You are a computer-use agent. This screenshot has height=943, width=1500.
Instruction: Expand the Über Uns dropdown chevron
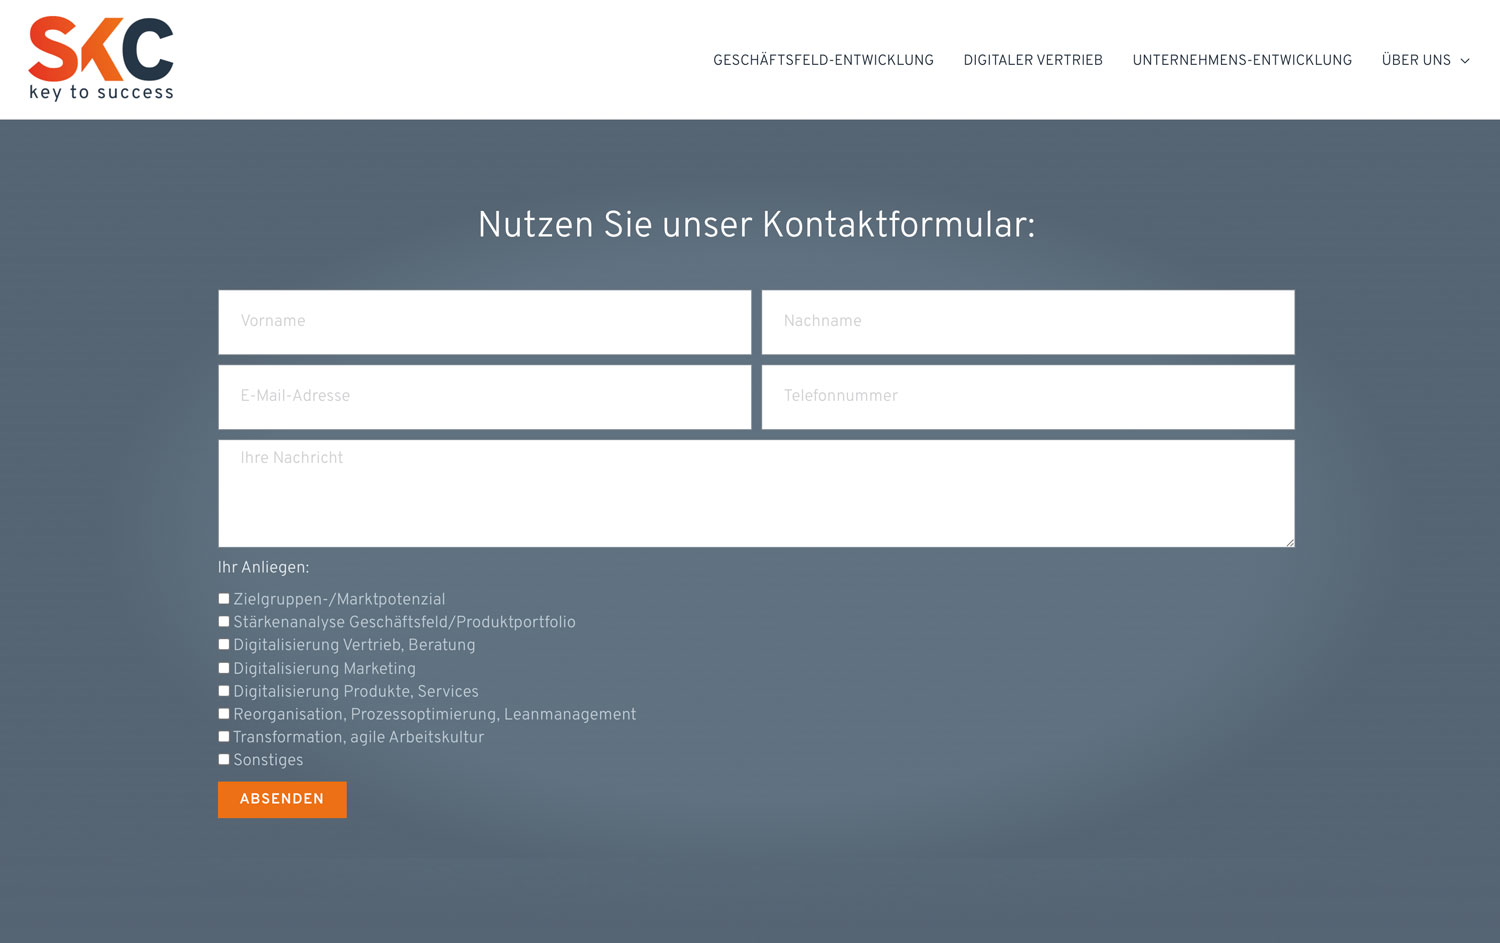point(1465,61)
